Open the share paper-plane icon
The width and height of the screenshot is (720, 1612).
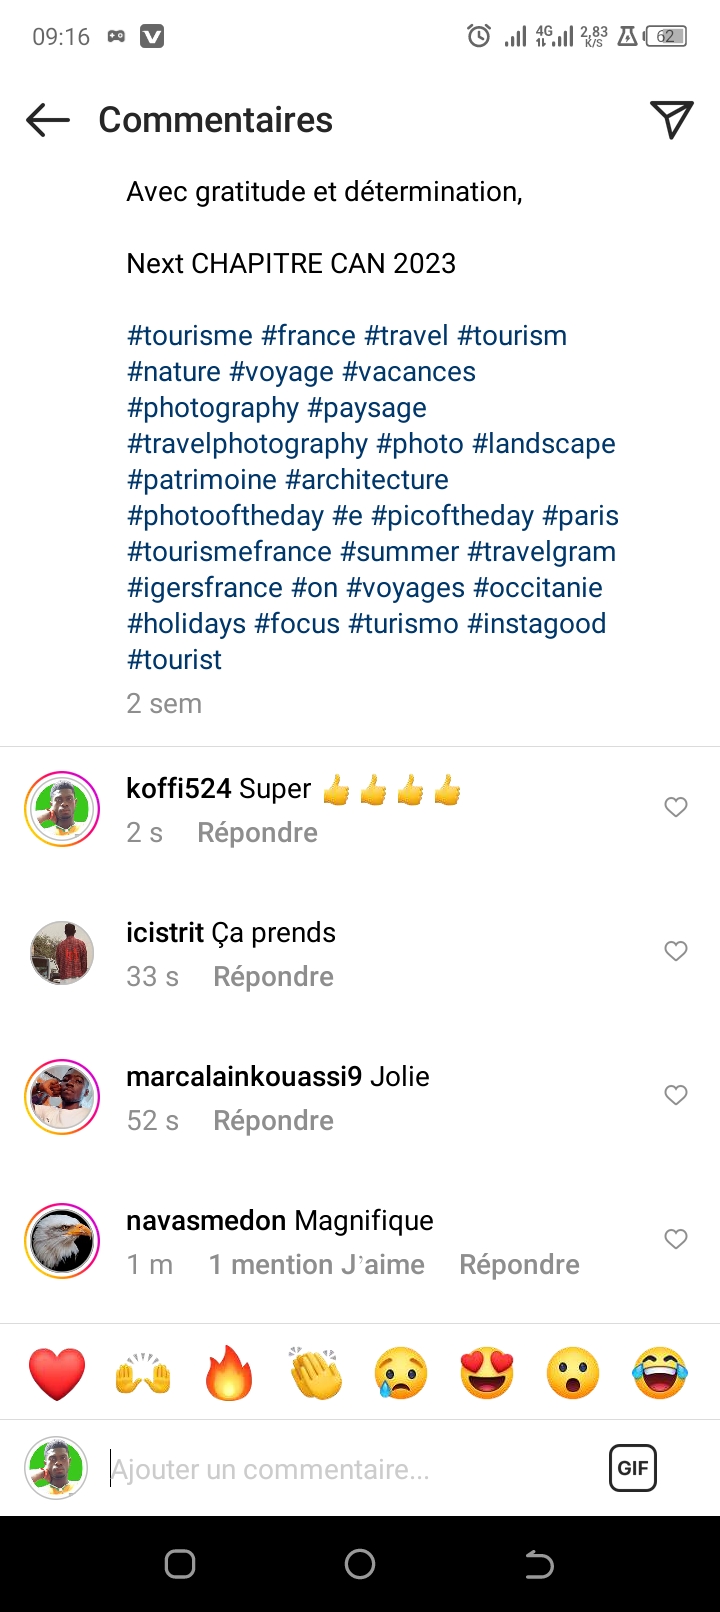[671, 120]
